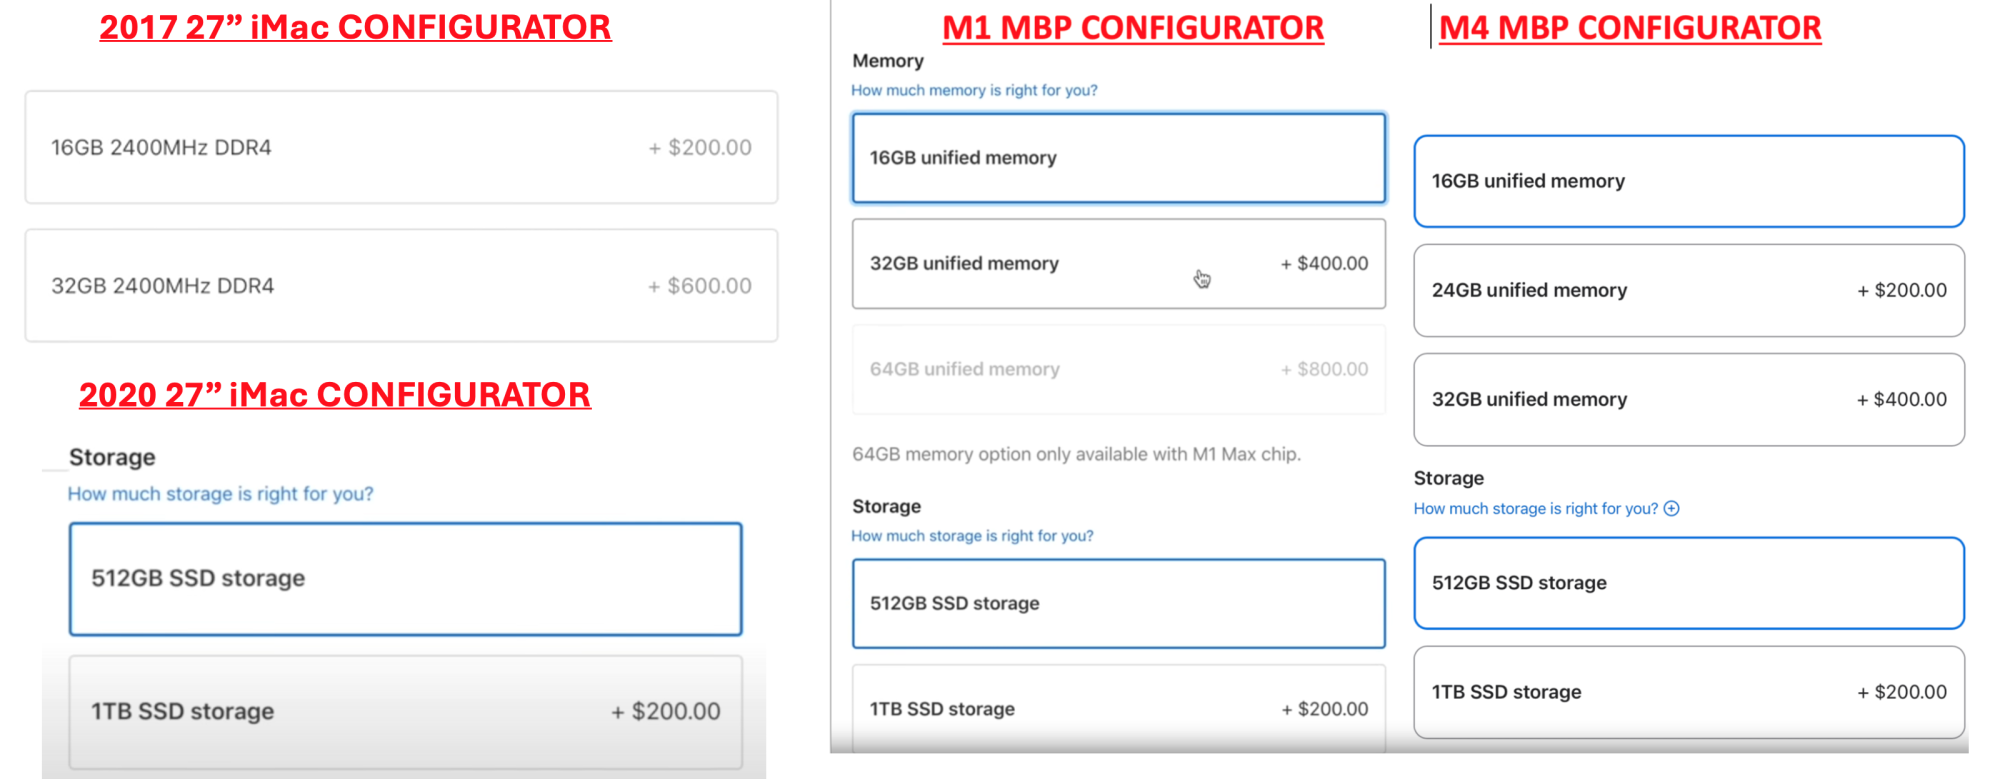
Task: Choose 512GB SSD storage in 2020 iMac configurator
Action: (x=405, y=579)
